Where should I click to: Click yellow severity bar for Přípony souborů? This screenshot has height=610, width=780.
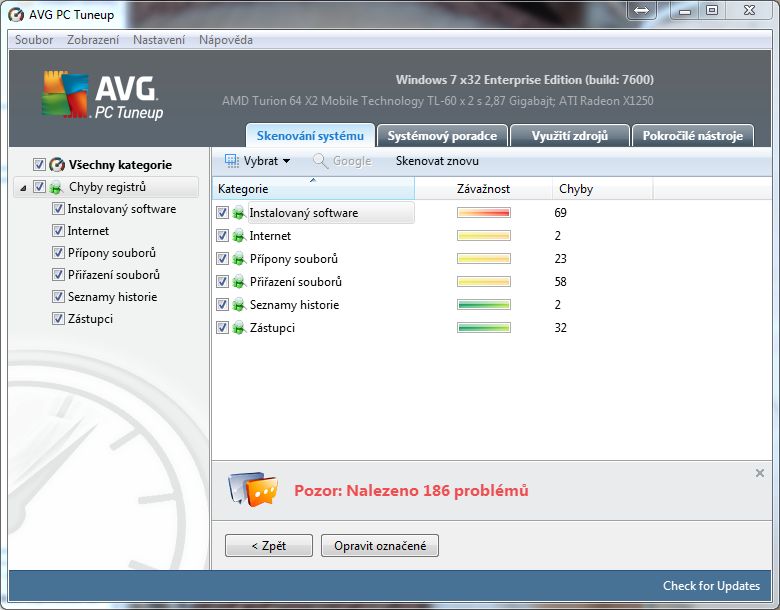(x=484, y=258)
